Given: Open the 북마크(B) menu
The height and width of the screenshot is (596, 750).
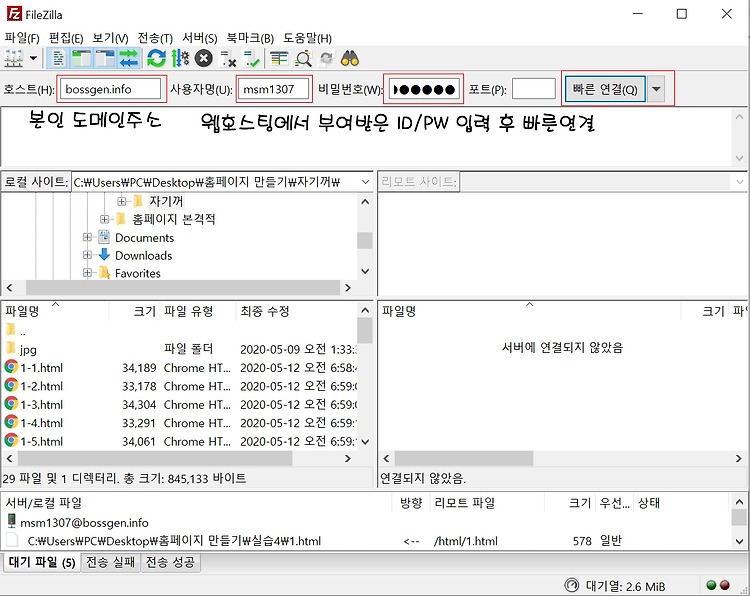Looking at the screenshot, I should [250, 37].
